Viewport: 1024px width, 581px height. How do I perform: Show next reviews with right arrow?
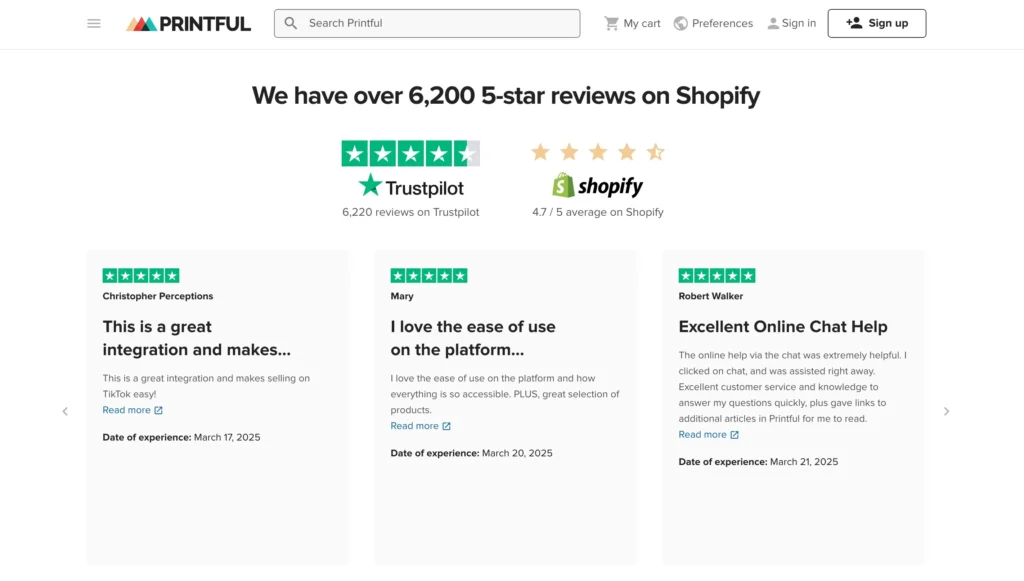tap(946, 411)
